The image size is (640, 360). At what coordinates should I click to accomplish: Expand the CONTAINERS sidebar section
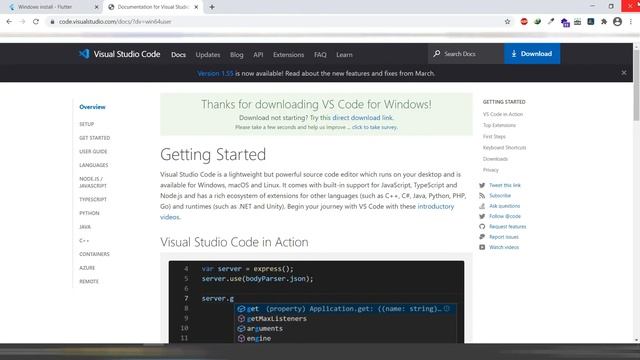click(x=94, y=254)
